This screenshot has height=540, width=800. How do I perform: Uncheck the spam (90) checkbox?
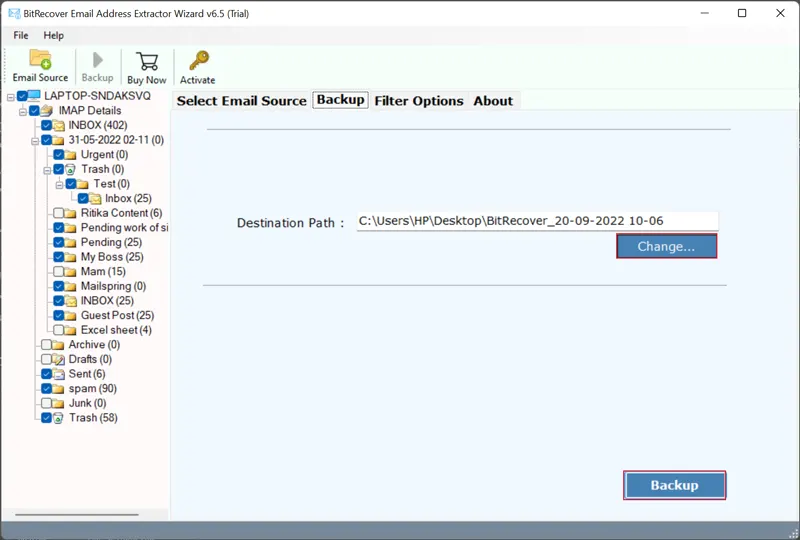click(x=46, y=389)
